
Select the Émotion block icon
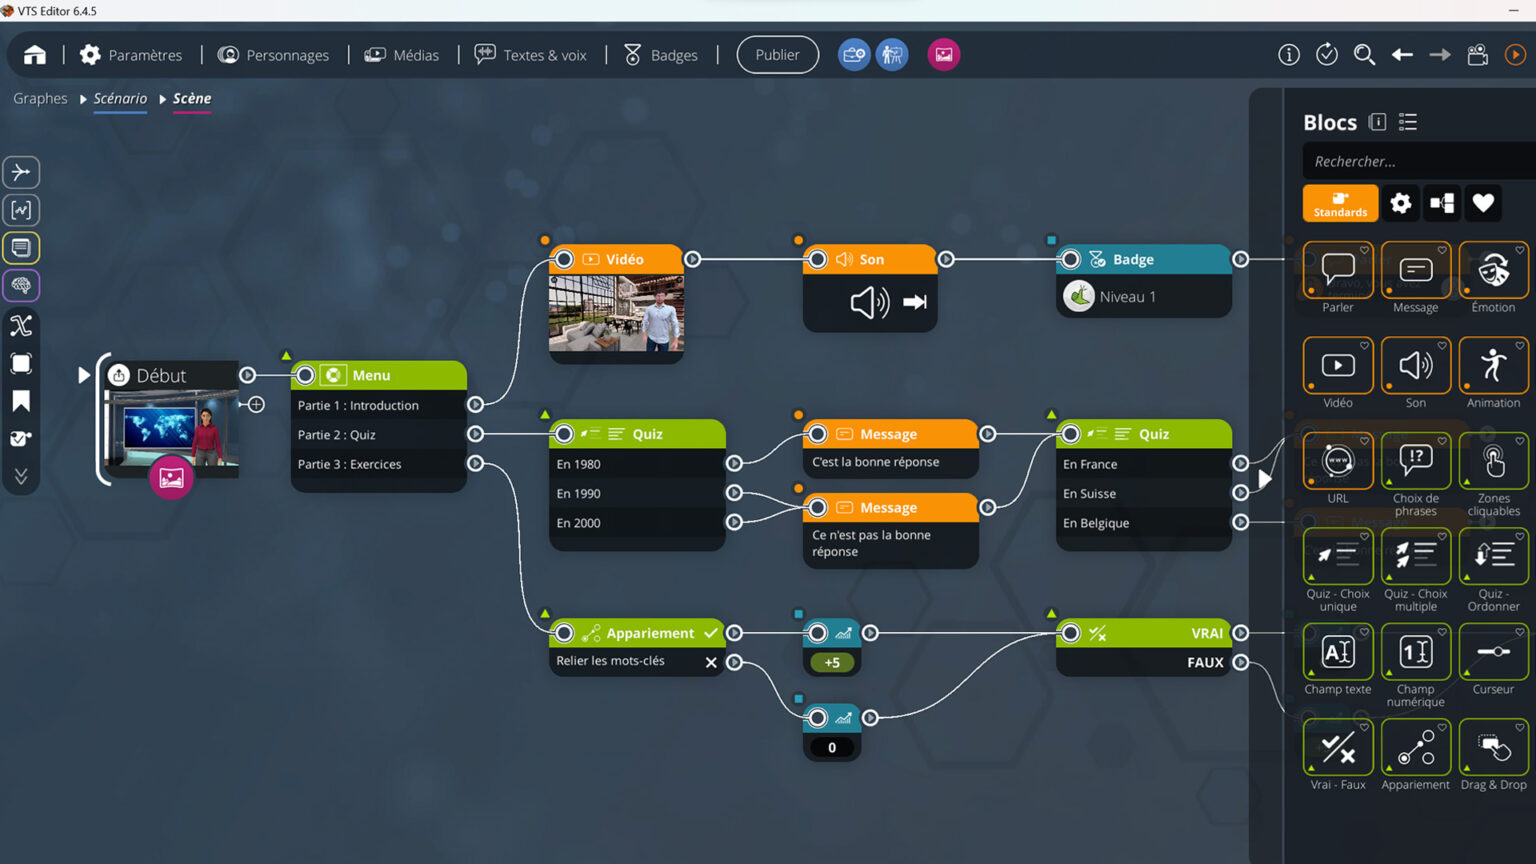click(1493, 270)
